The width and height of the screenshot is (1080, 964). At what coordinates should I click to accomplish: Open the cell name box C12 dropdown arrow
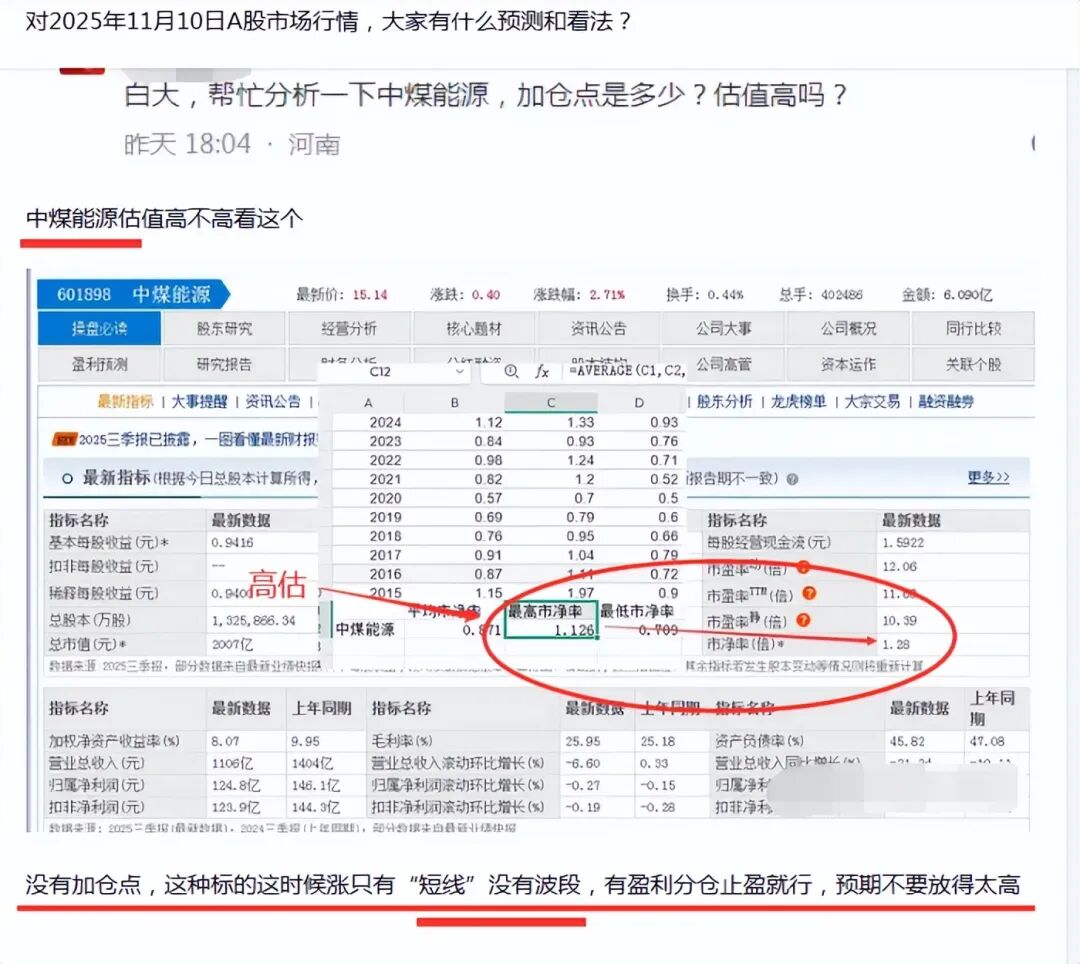460,371
